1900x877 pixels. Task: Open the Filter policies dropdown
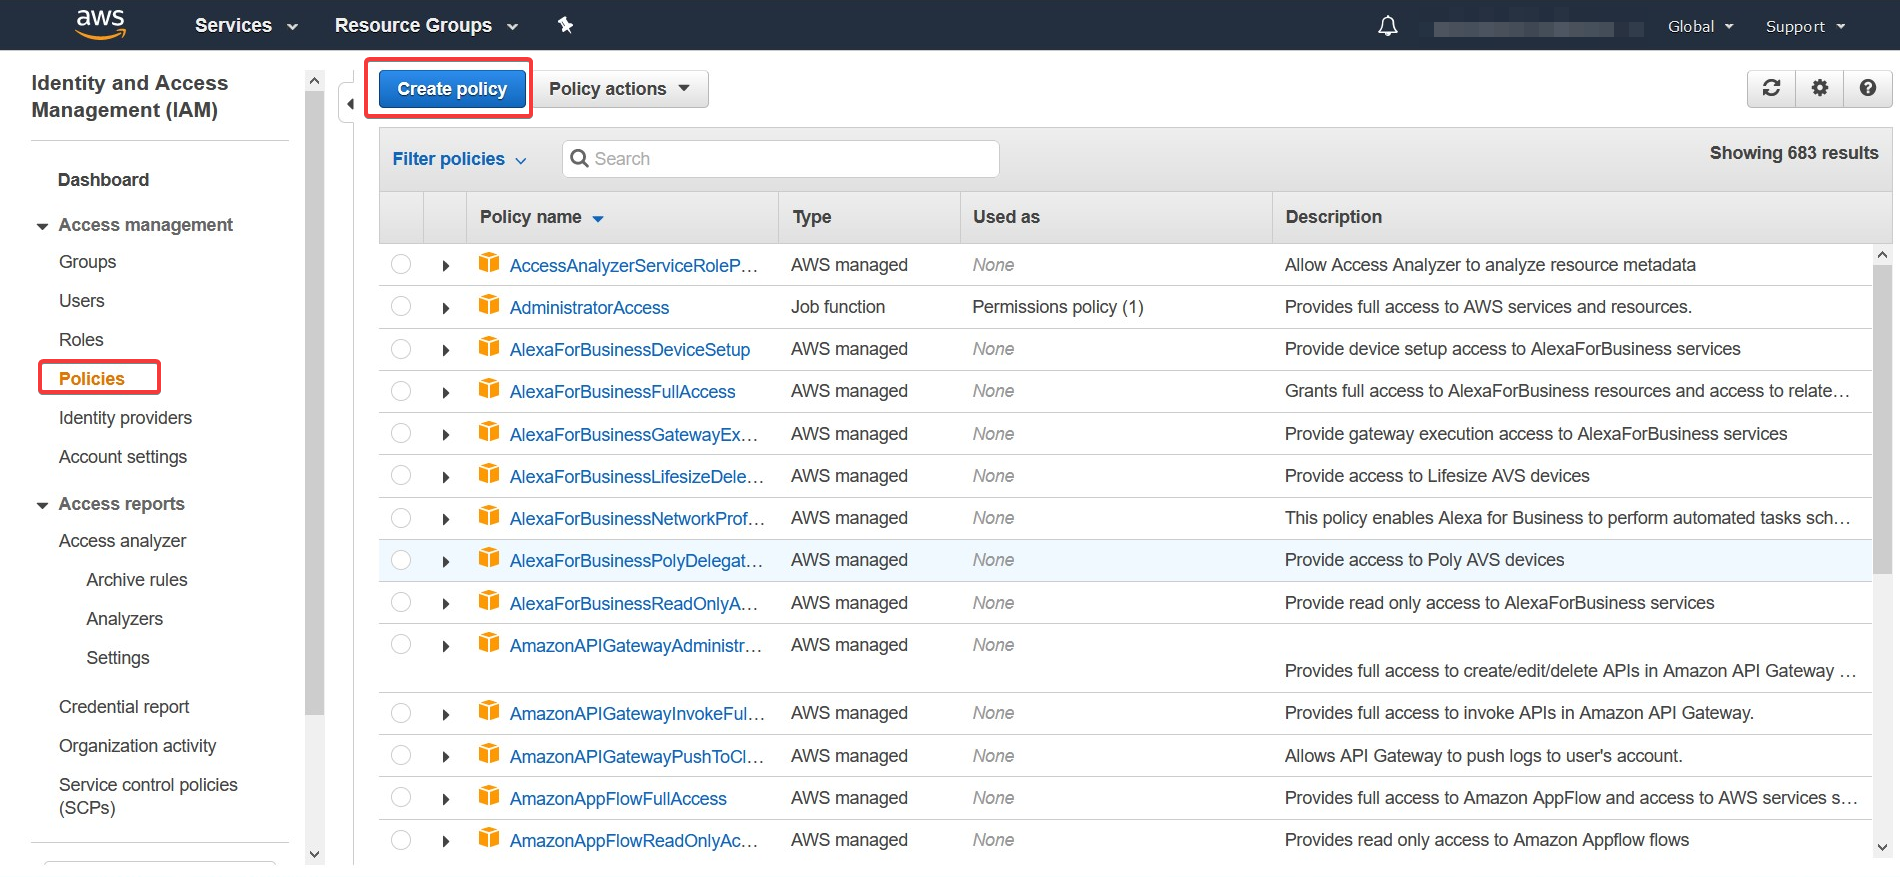click(x=459, y=159)
